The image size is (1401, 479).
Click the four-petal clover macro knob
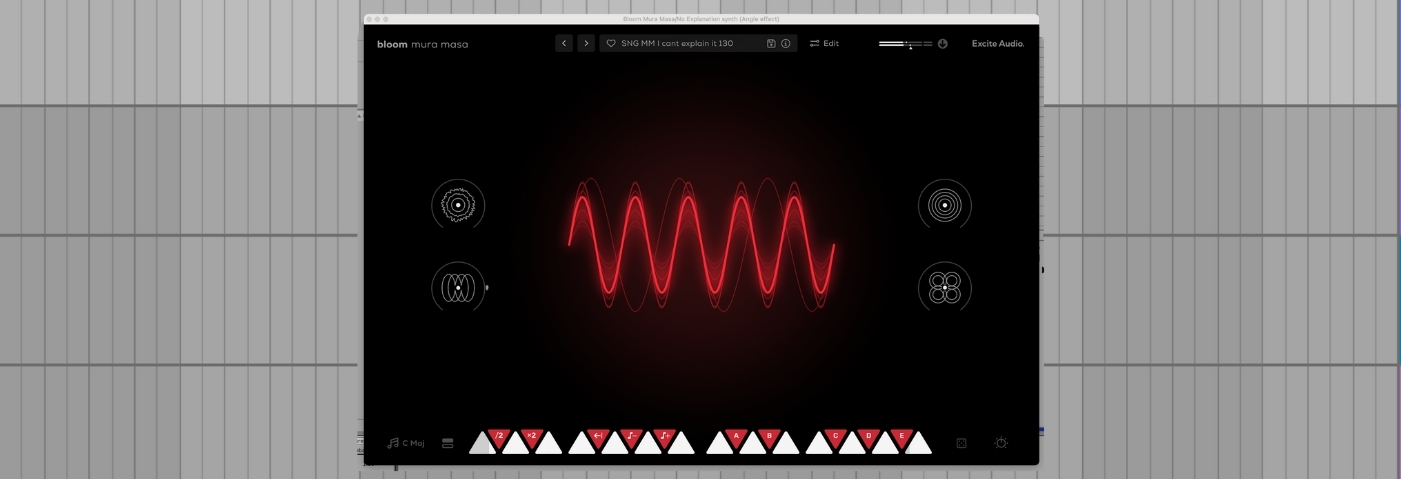pyautogui.click(x=944, y=288)
